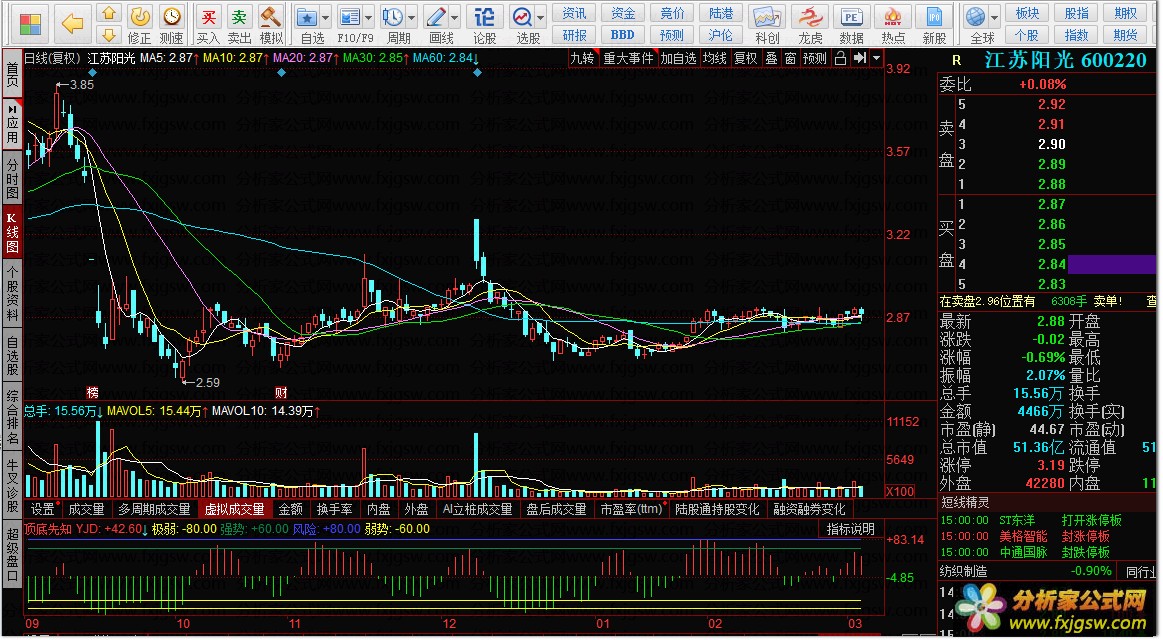Open 指标说明 indicator description
Image resolution: width=1163 pixels, height=640 pixels.
[851, 529]
